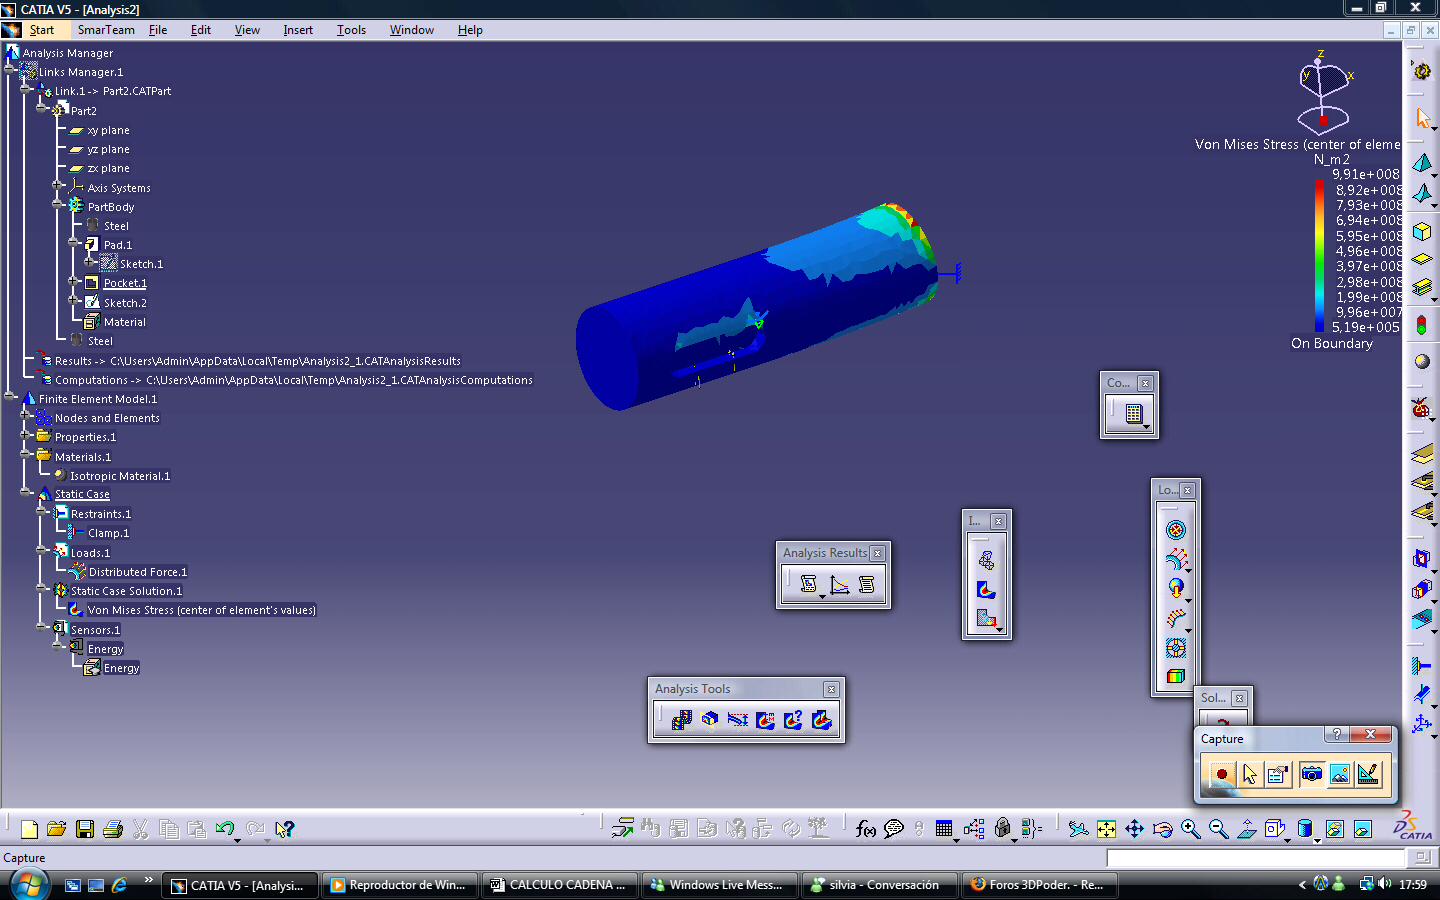Open the Insert menu
The width and height of the screenshot is (1440, 900).
(298, 30)
